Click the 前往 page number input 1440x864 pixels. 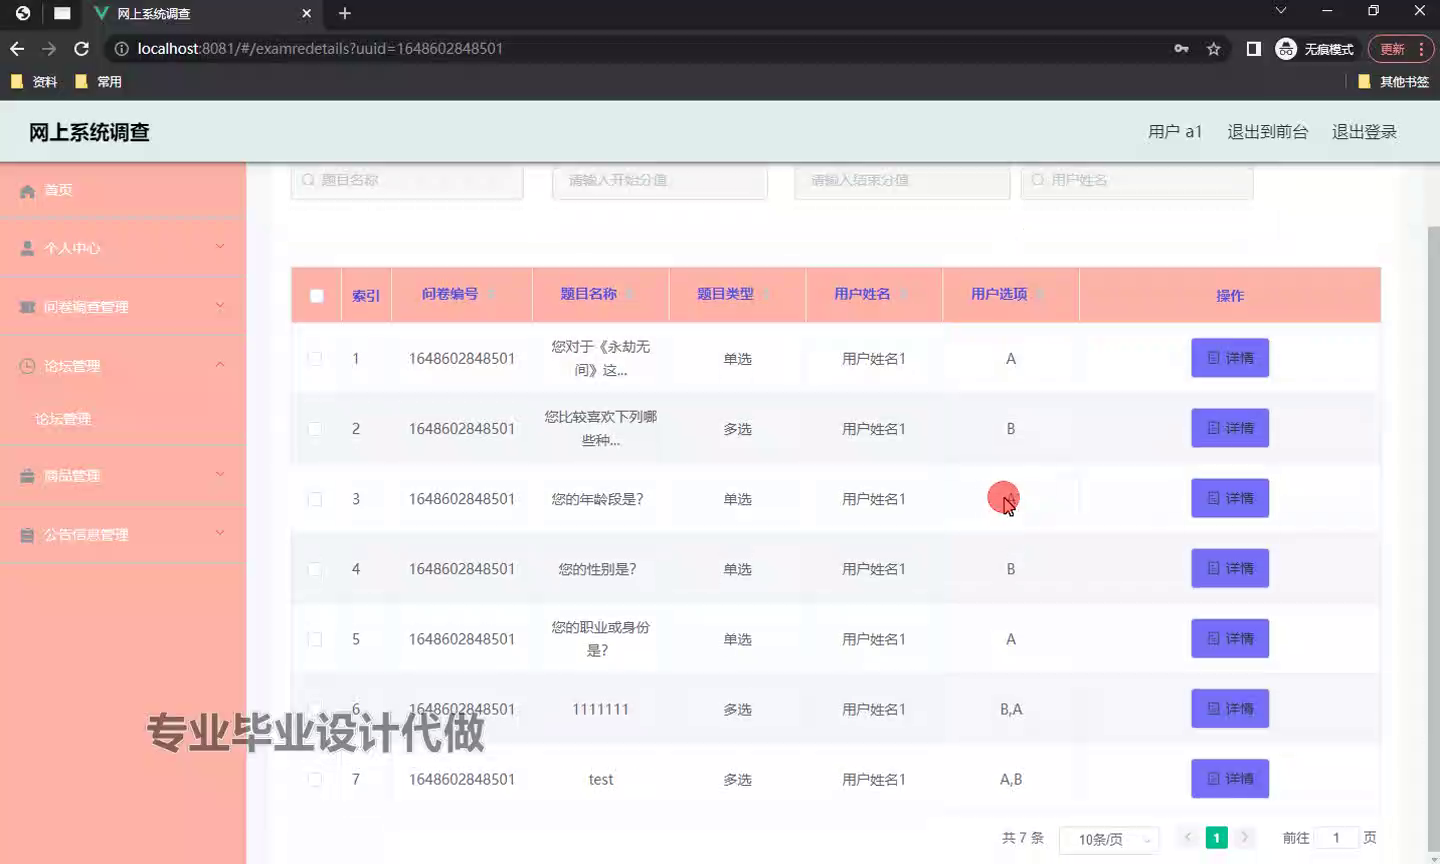pyautogui.click(x=1336, y=838)
